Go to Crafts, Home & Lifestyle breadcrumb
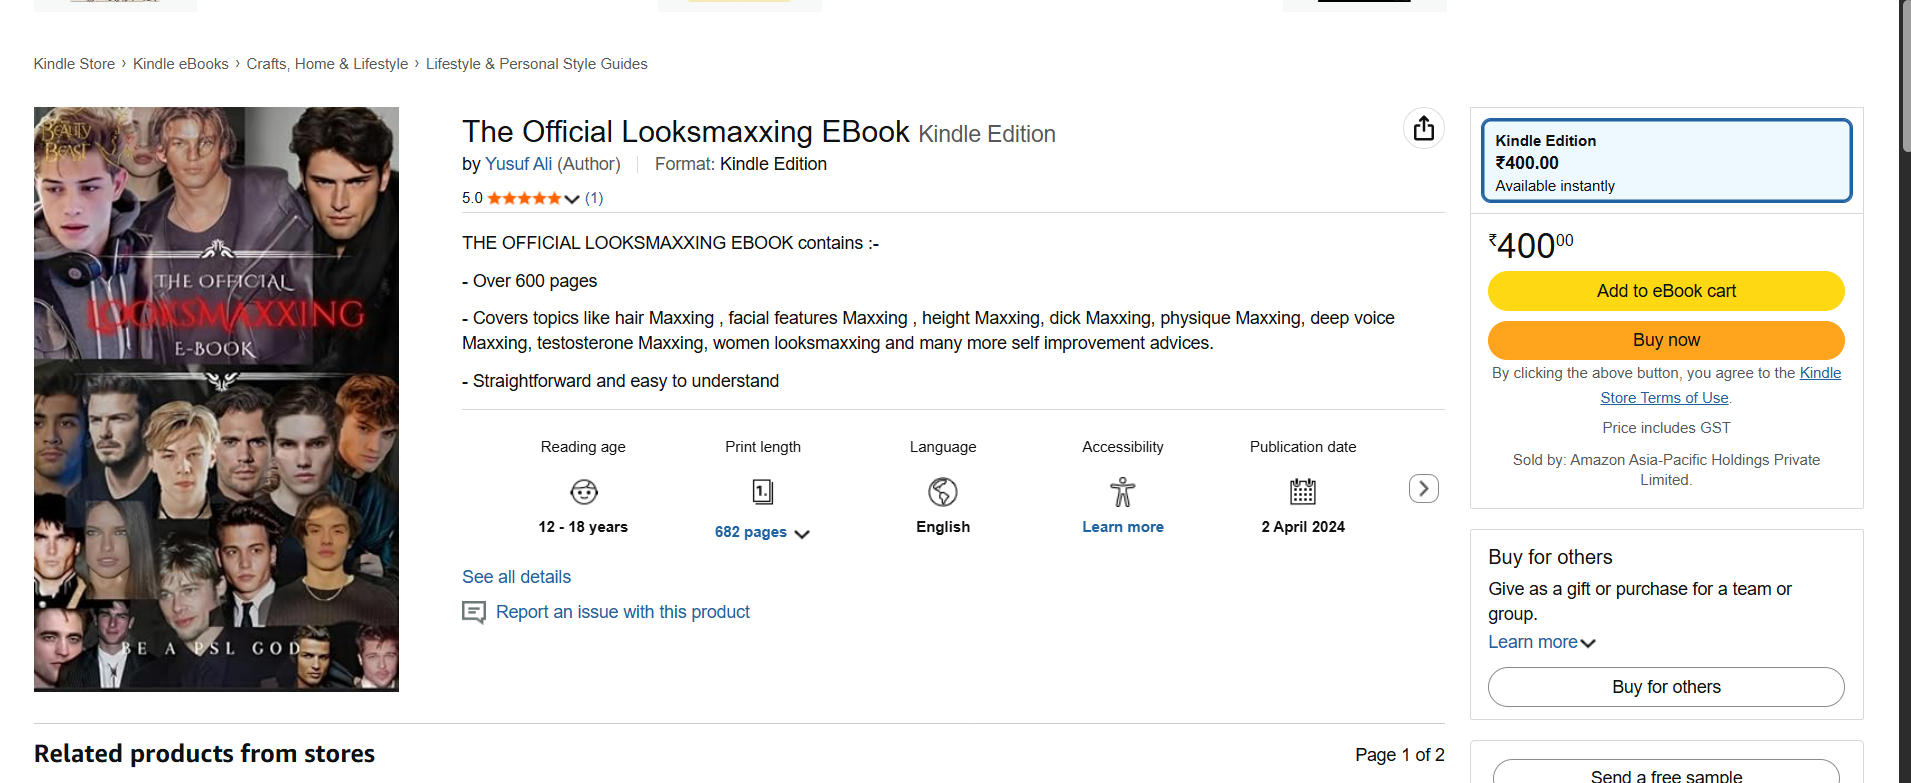The image size is (1911, 783). coord(327,64)
